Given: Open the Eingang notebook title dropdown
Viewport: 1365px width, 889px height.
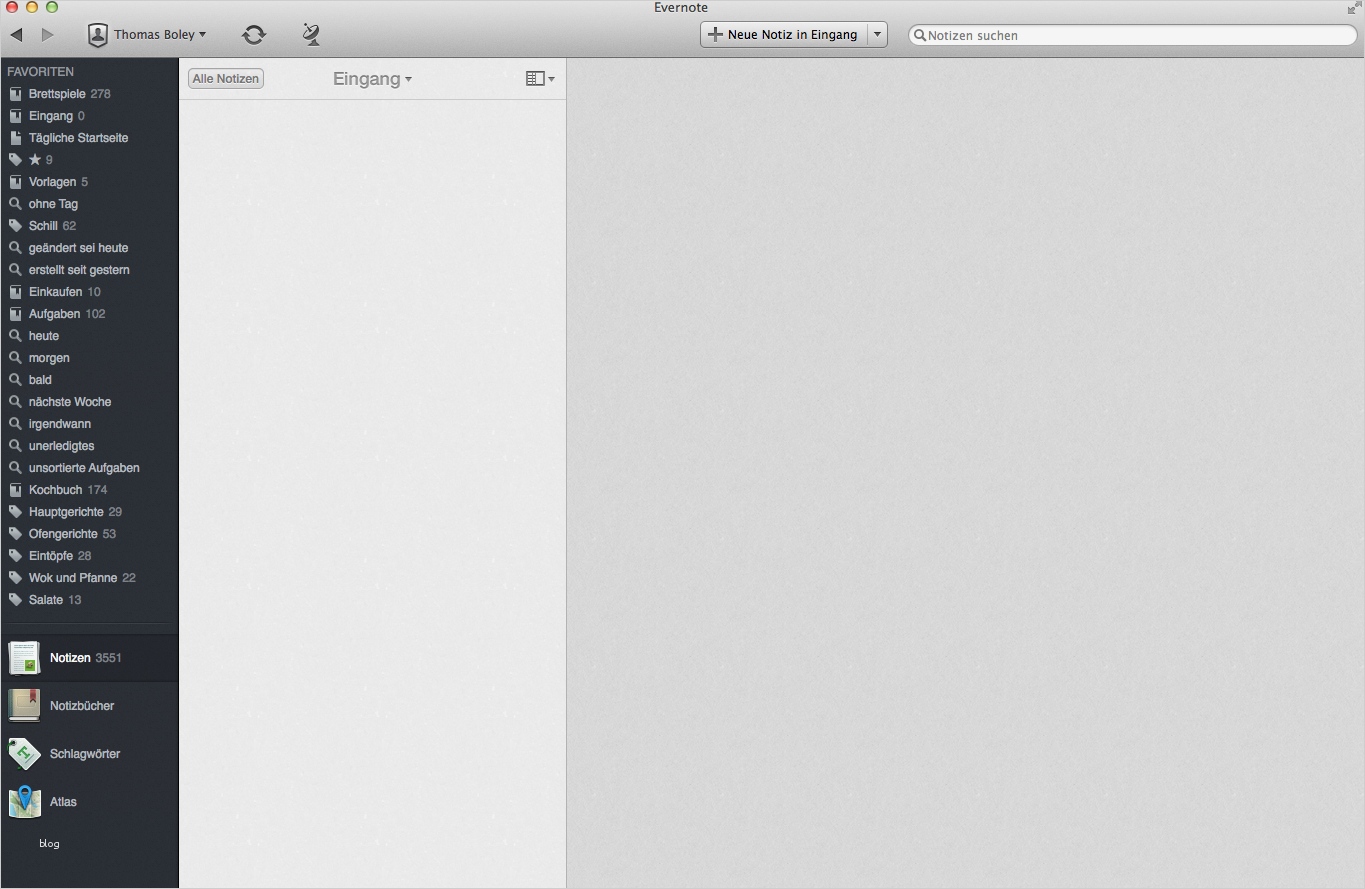Looking at the screenshot, I should tap(372, 79).
